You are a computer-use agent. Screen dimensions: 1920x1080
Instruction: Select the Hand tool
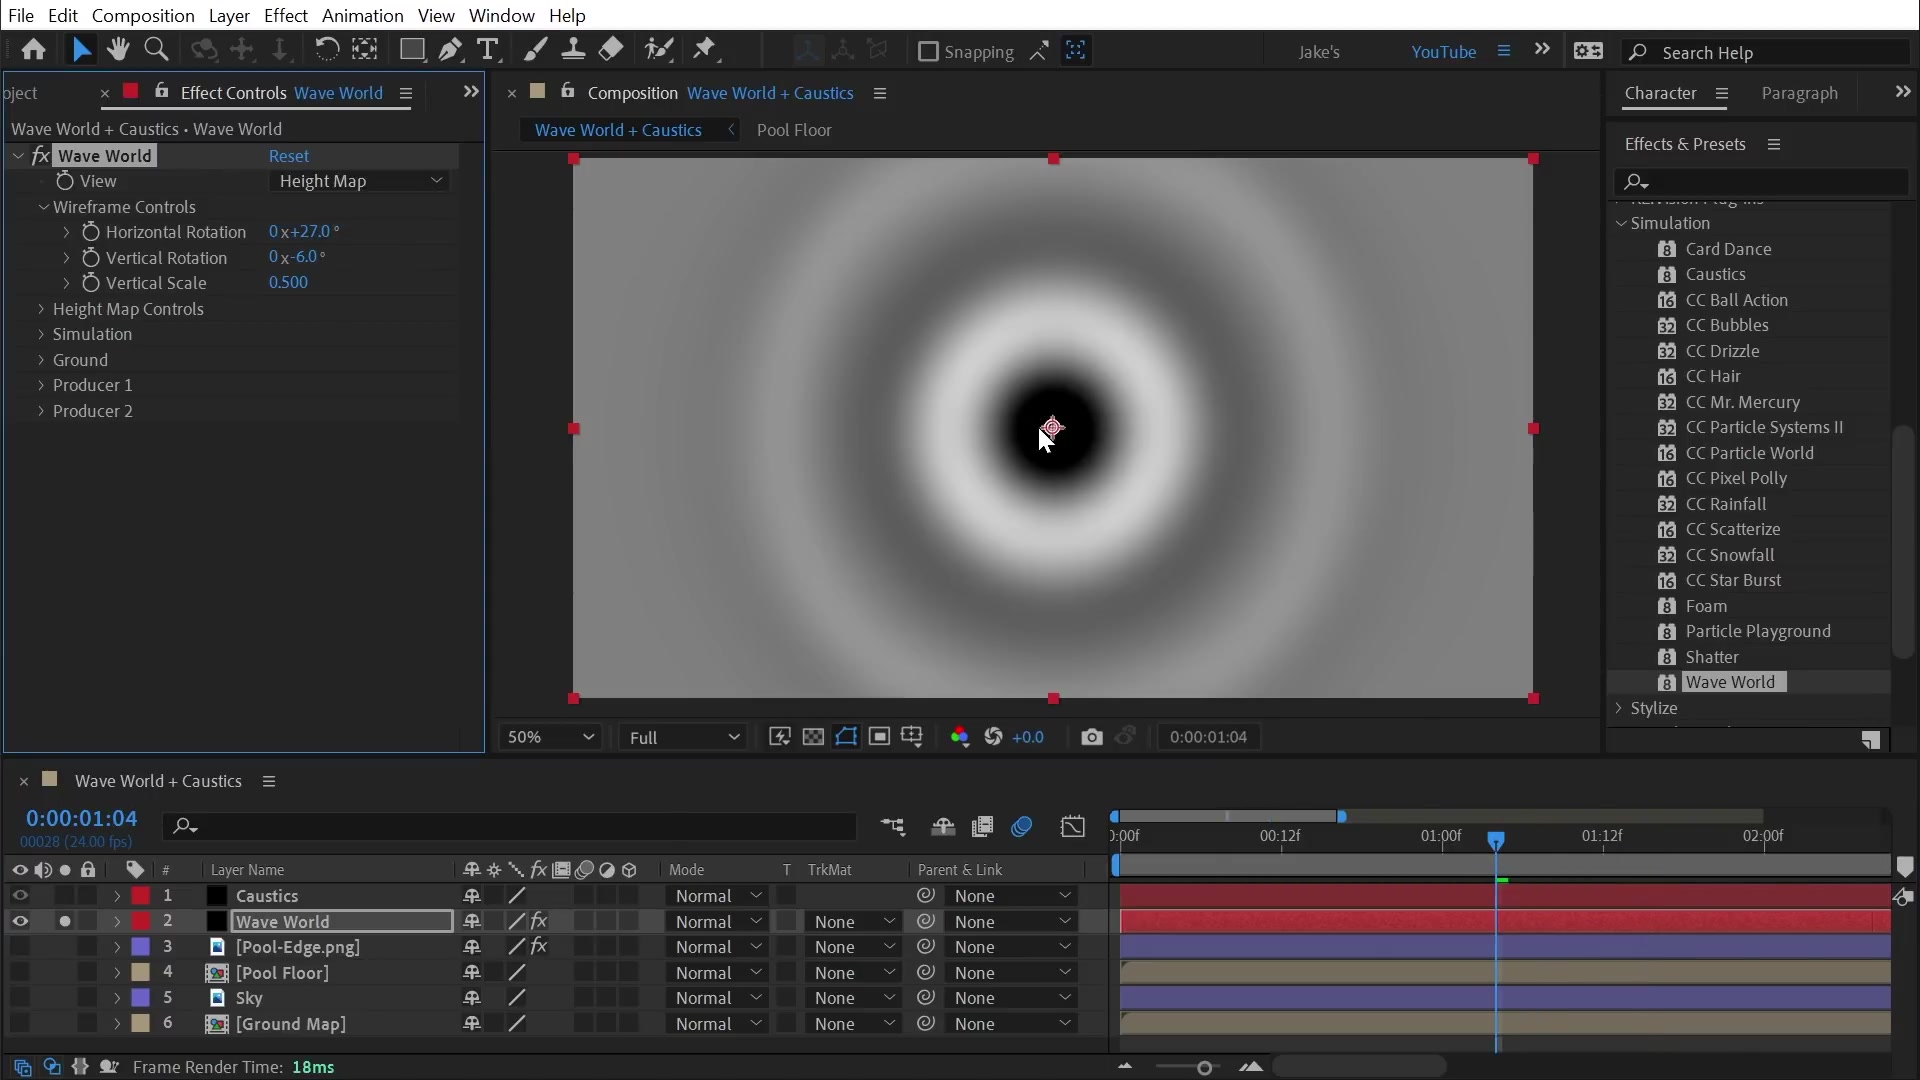pyautogui.click(x=118, y=50)
